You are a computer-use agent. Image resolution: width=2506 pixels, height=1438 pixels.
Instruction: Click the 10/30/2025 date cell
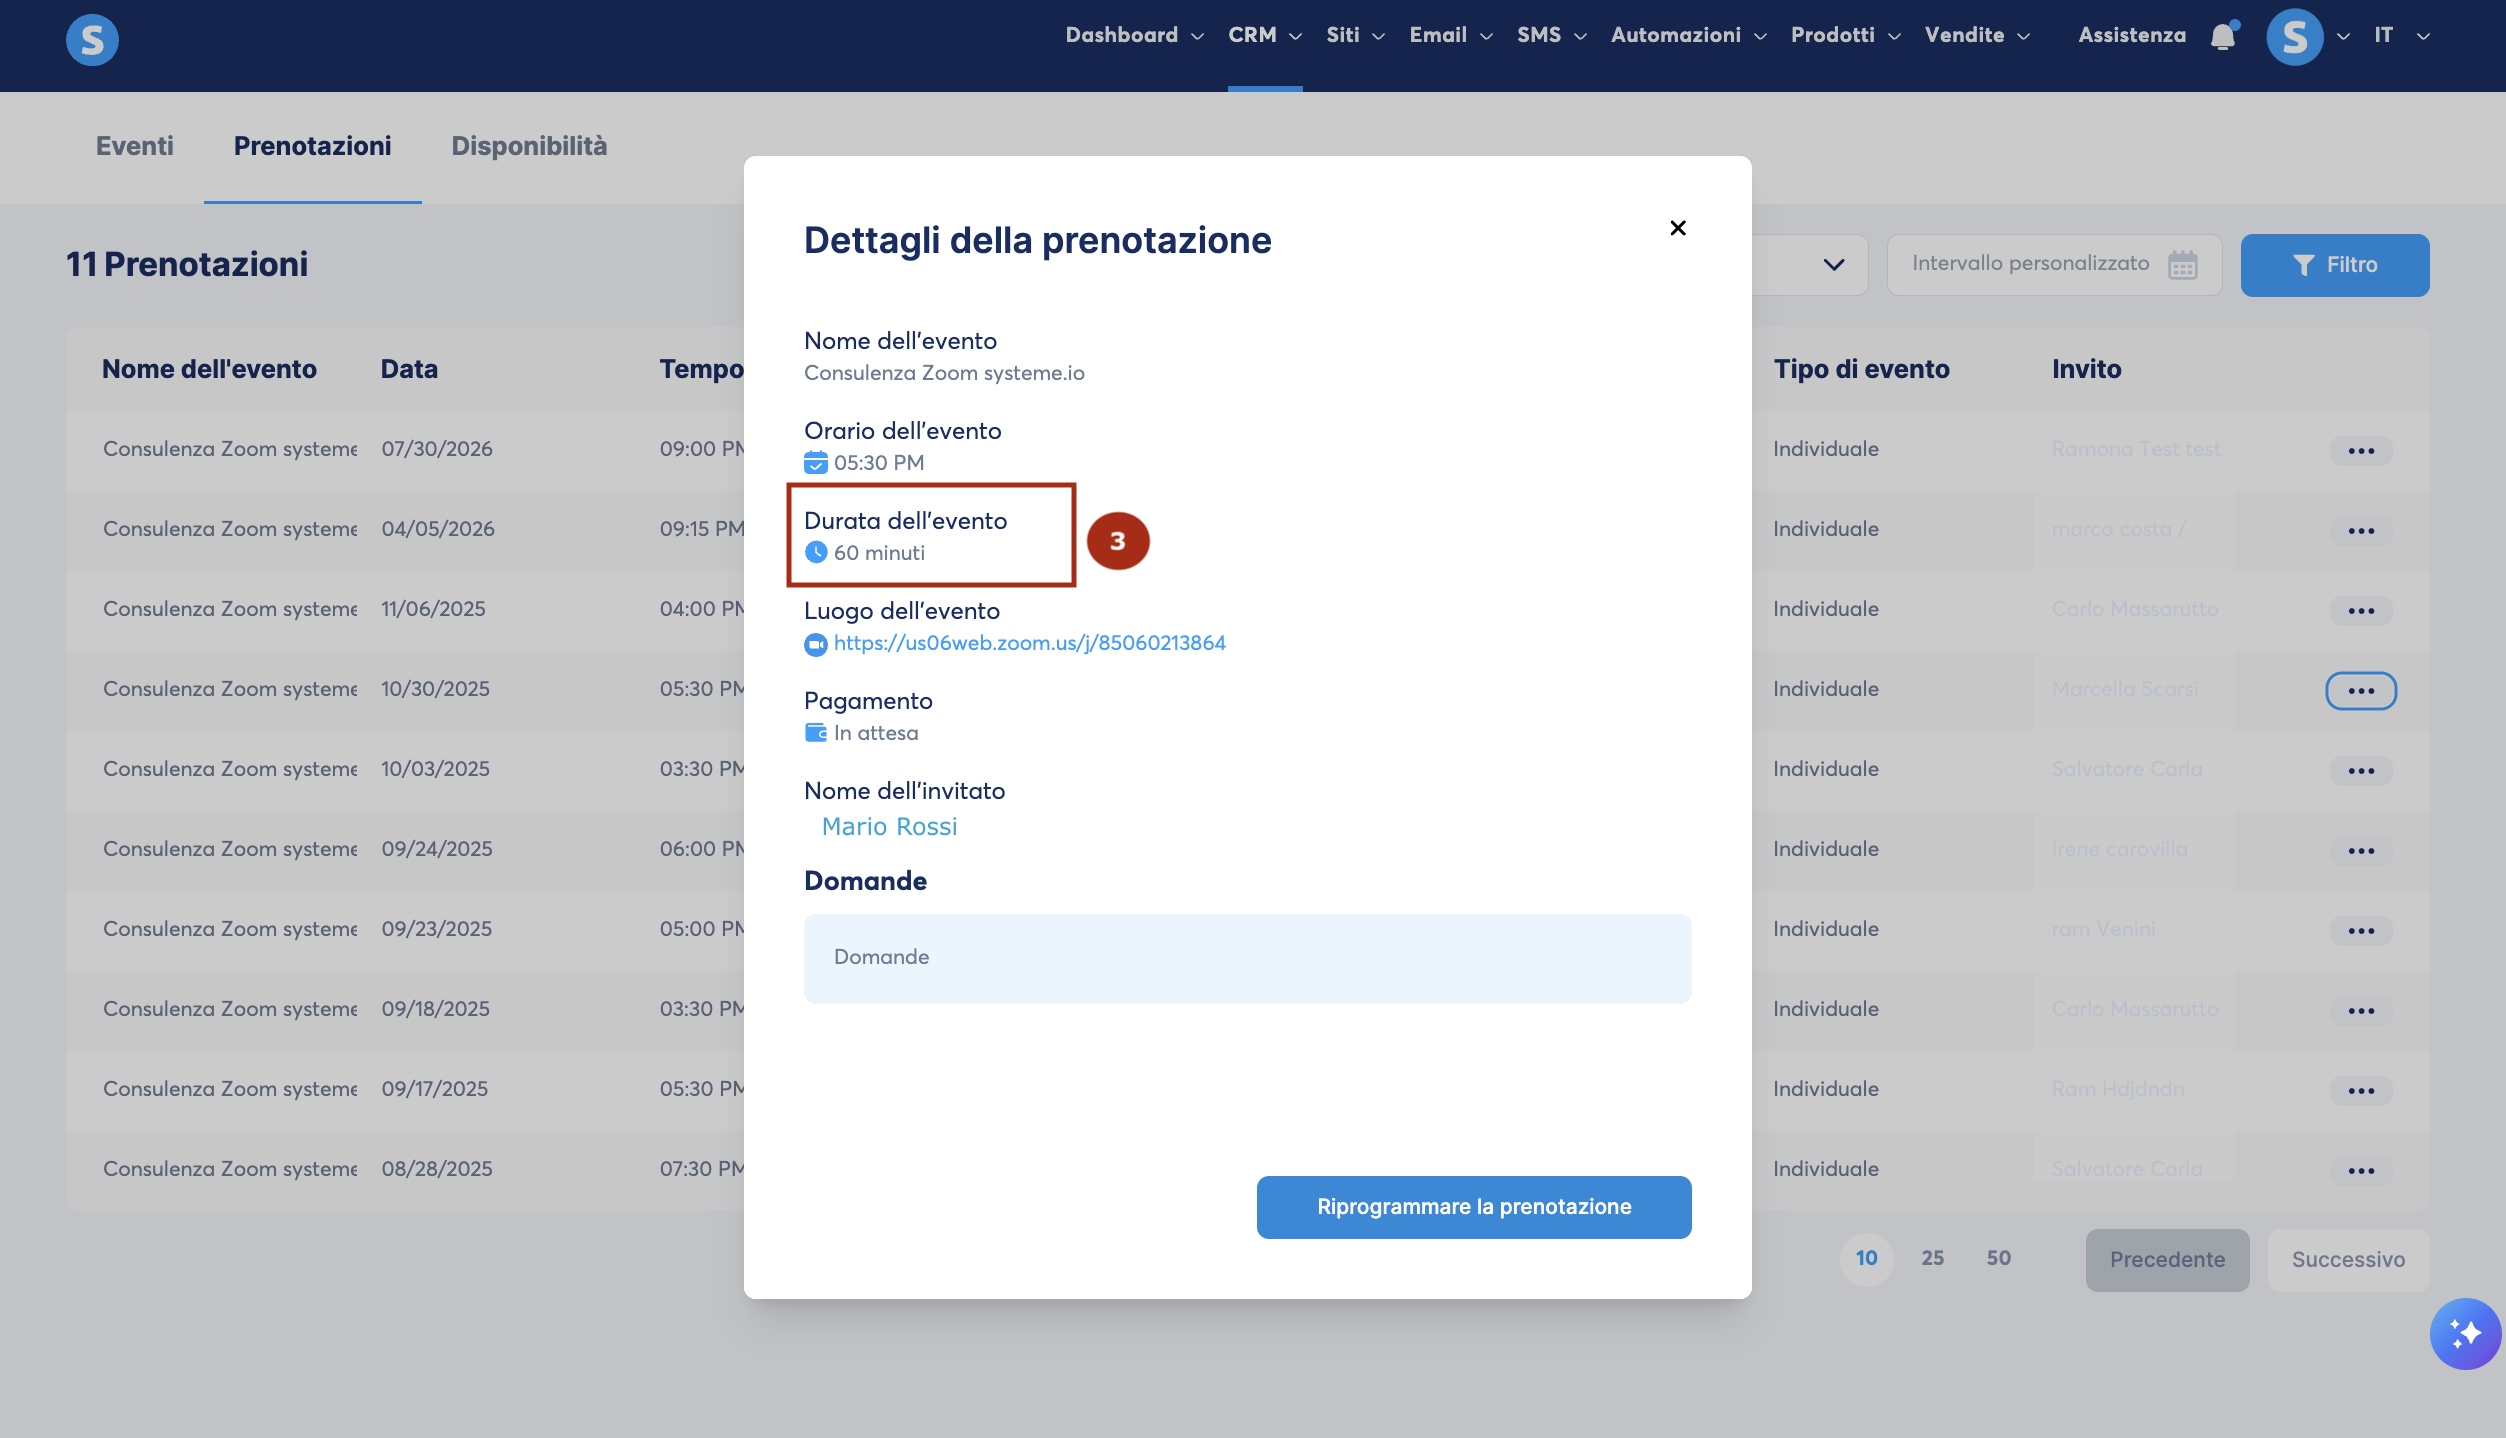[x=435, y=689]
